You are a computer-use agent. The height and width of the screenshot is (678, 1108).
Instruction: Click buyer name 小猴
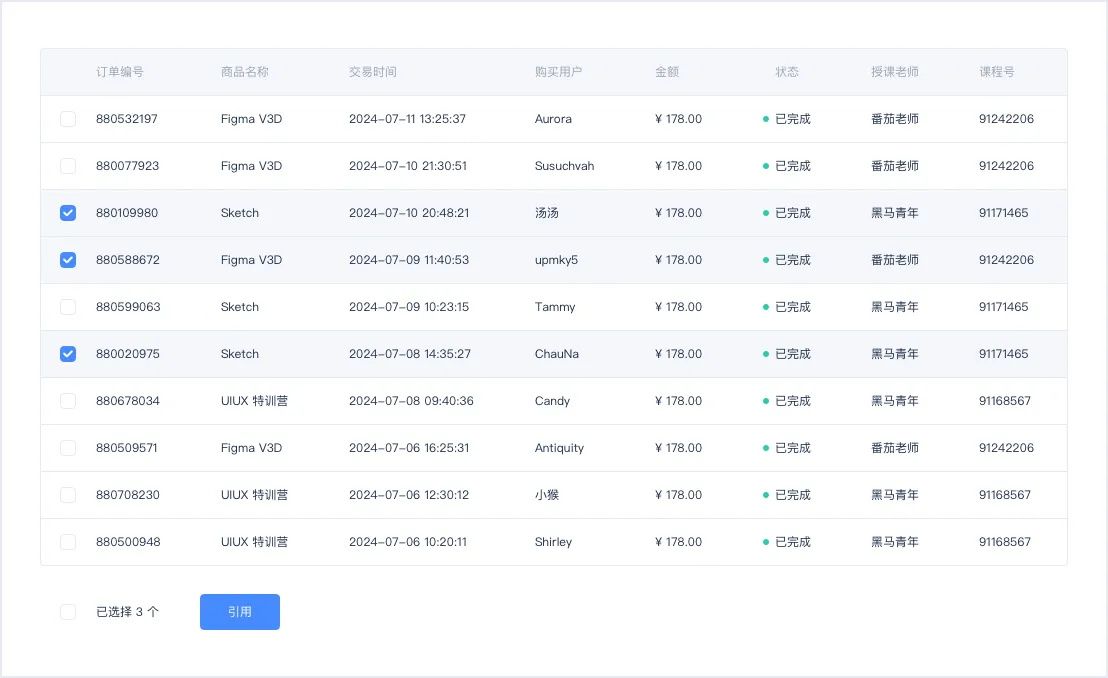click(x=546, y=495)
